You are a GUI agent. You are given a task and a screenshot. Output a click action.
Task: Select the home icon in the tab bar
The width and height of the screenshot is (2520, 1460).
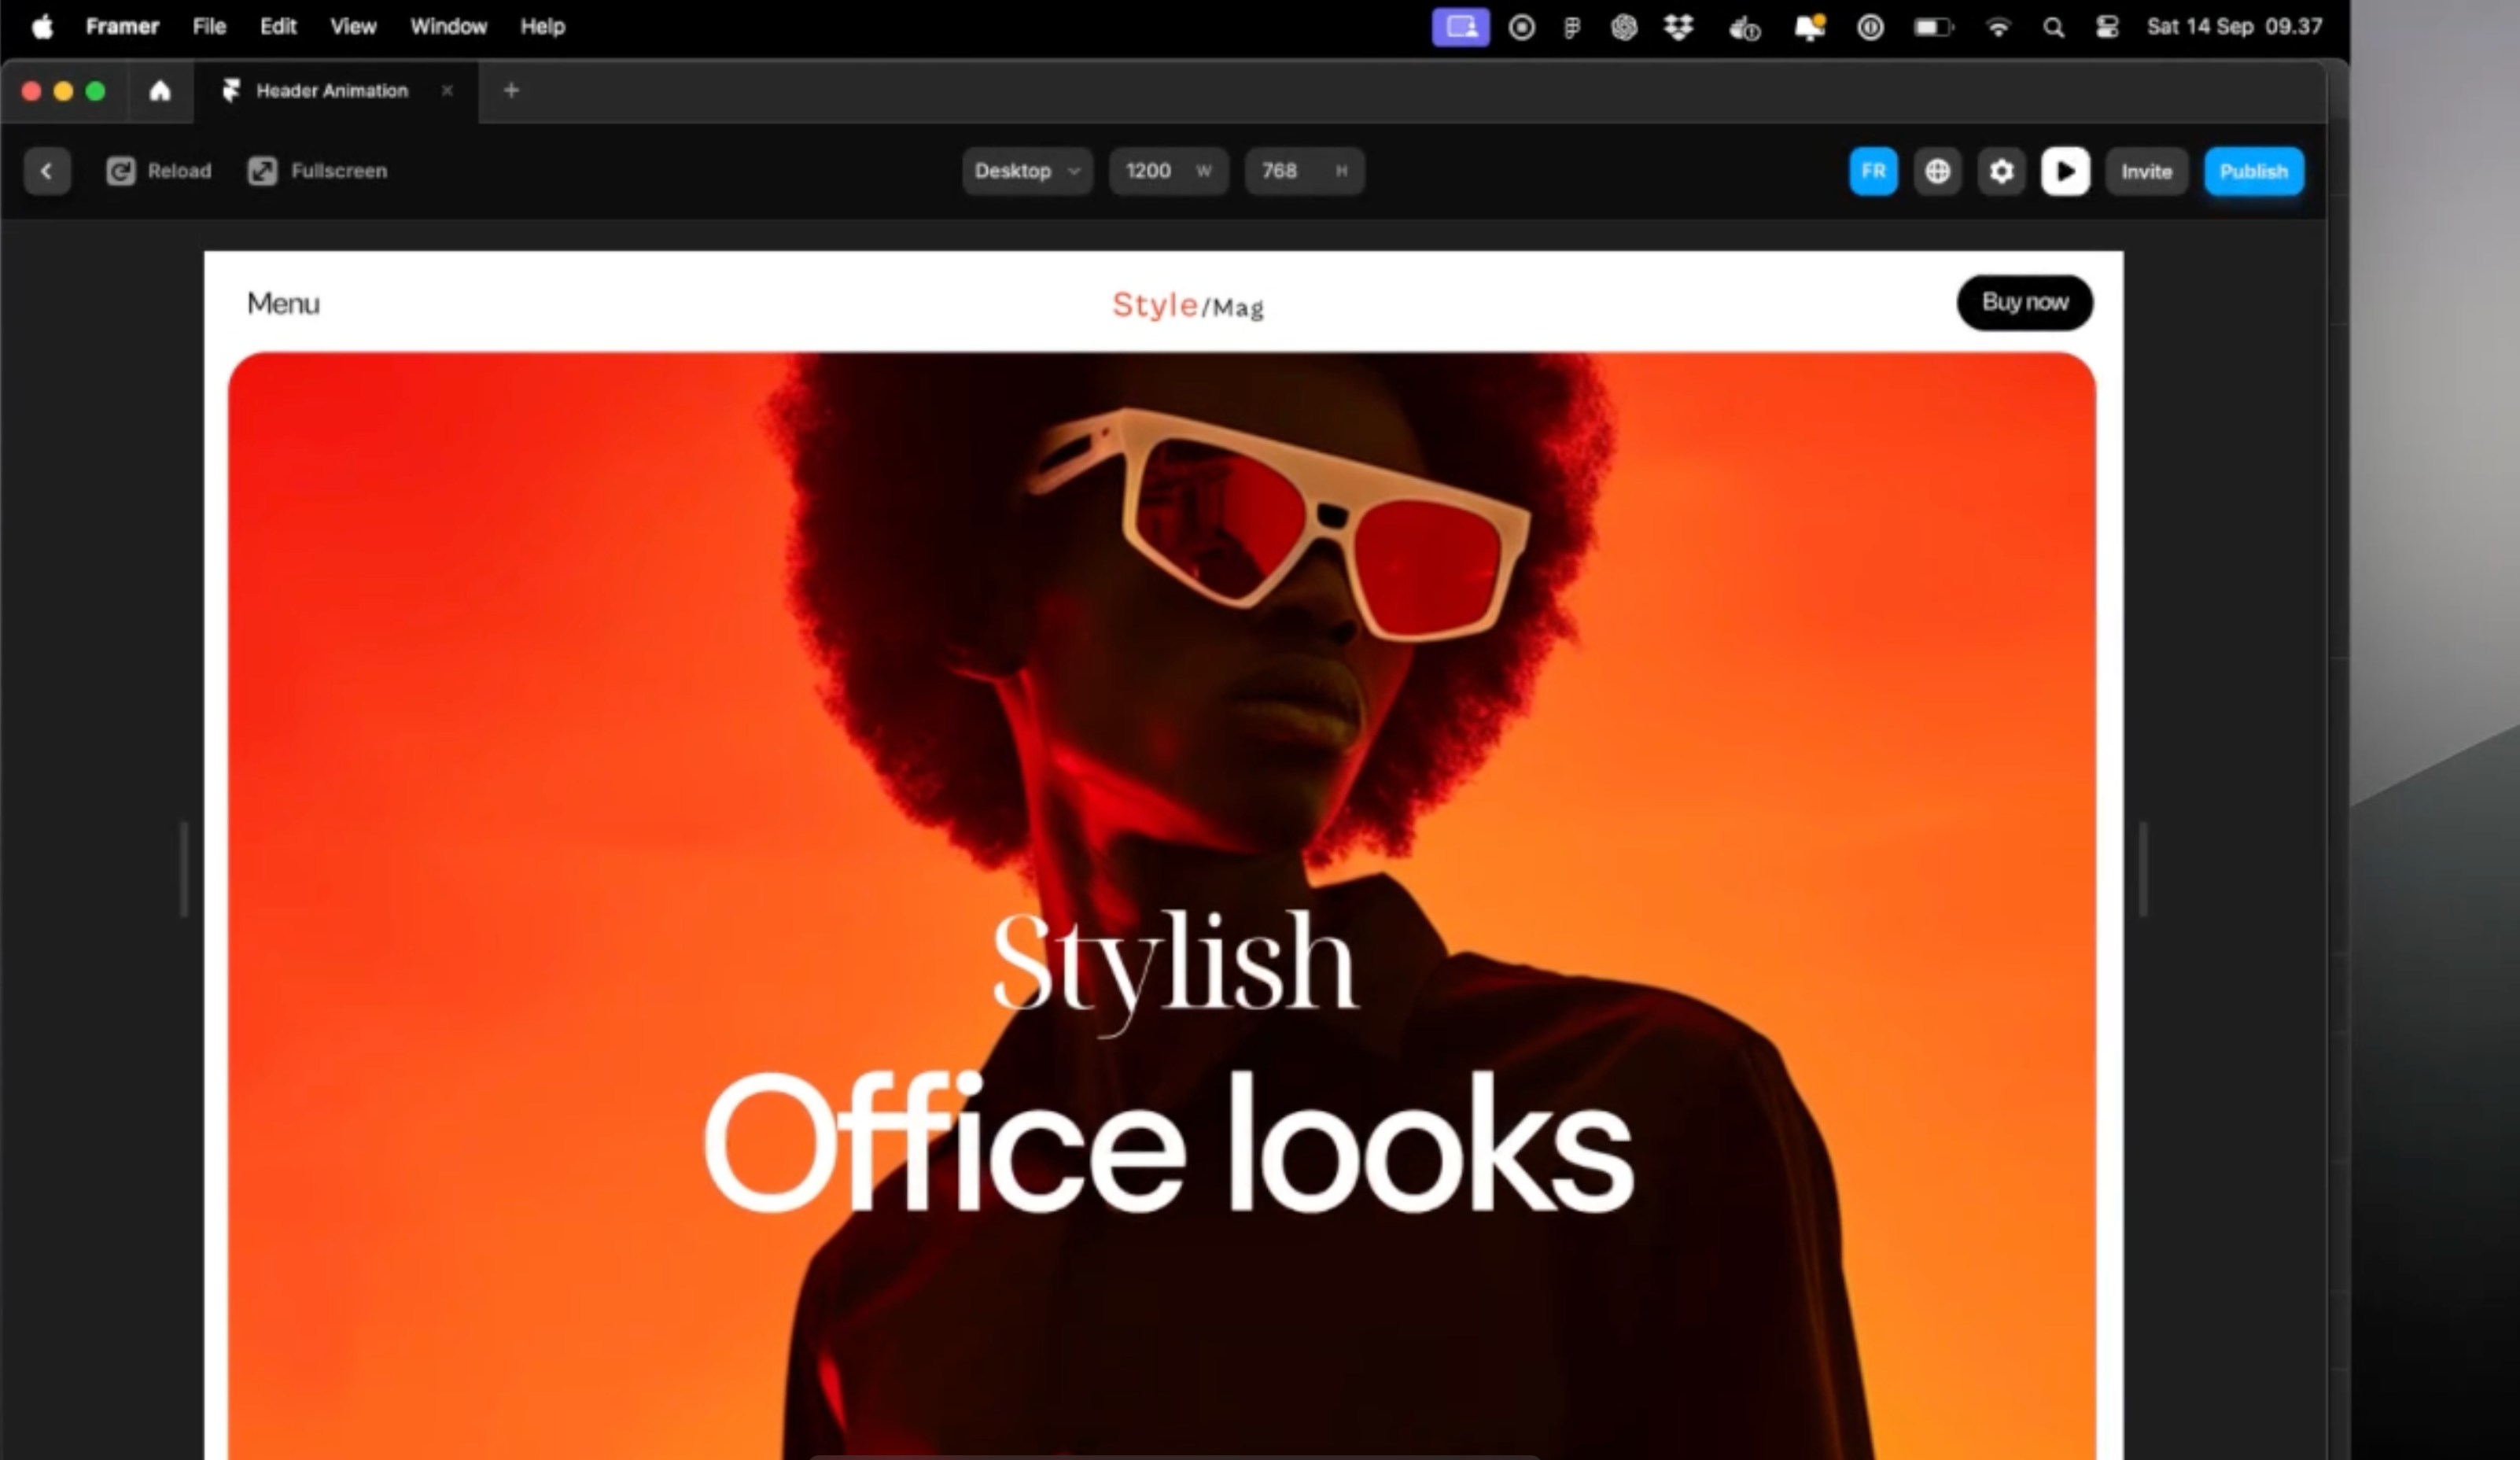[x=160, y=91]
